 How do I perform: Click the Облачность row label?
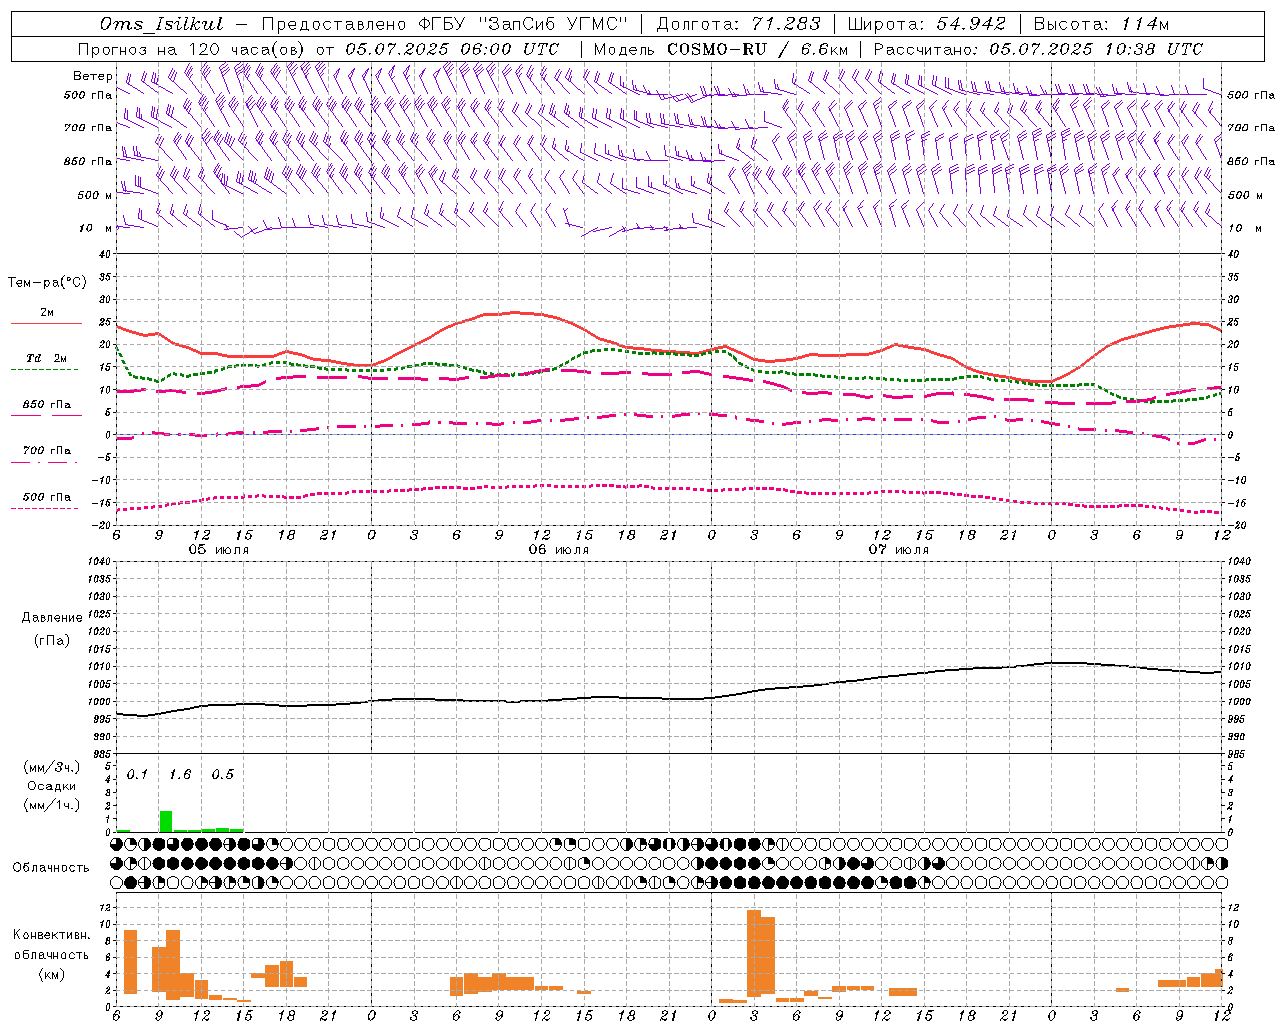[51, 868]
